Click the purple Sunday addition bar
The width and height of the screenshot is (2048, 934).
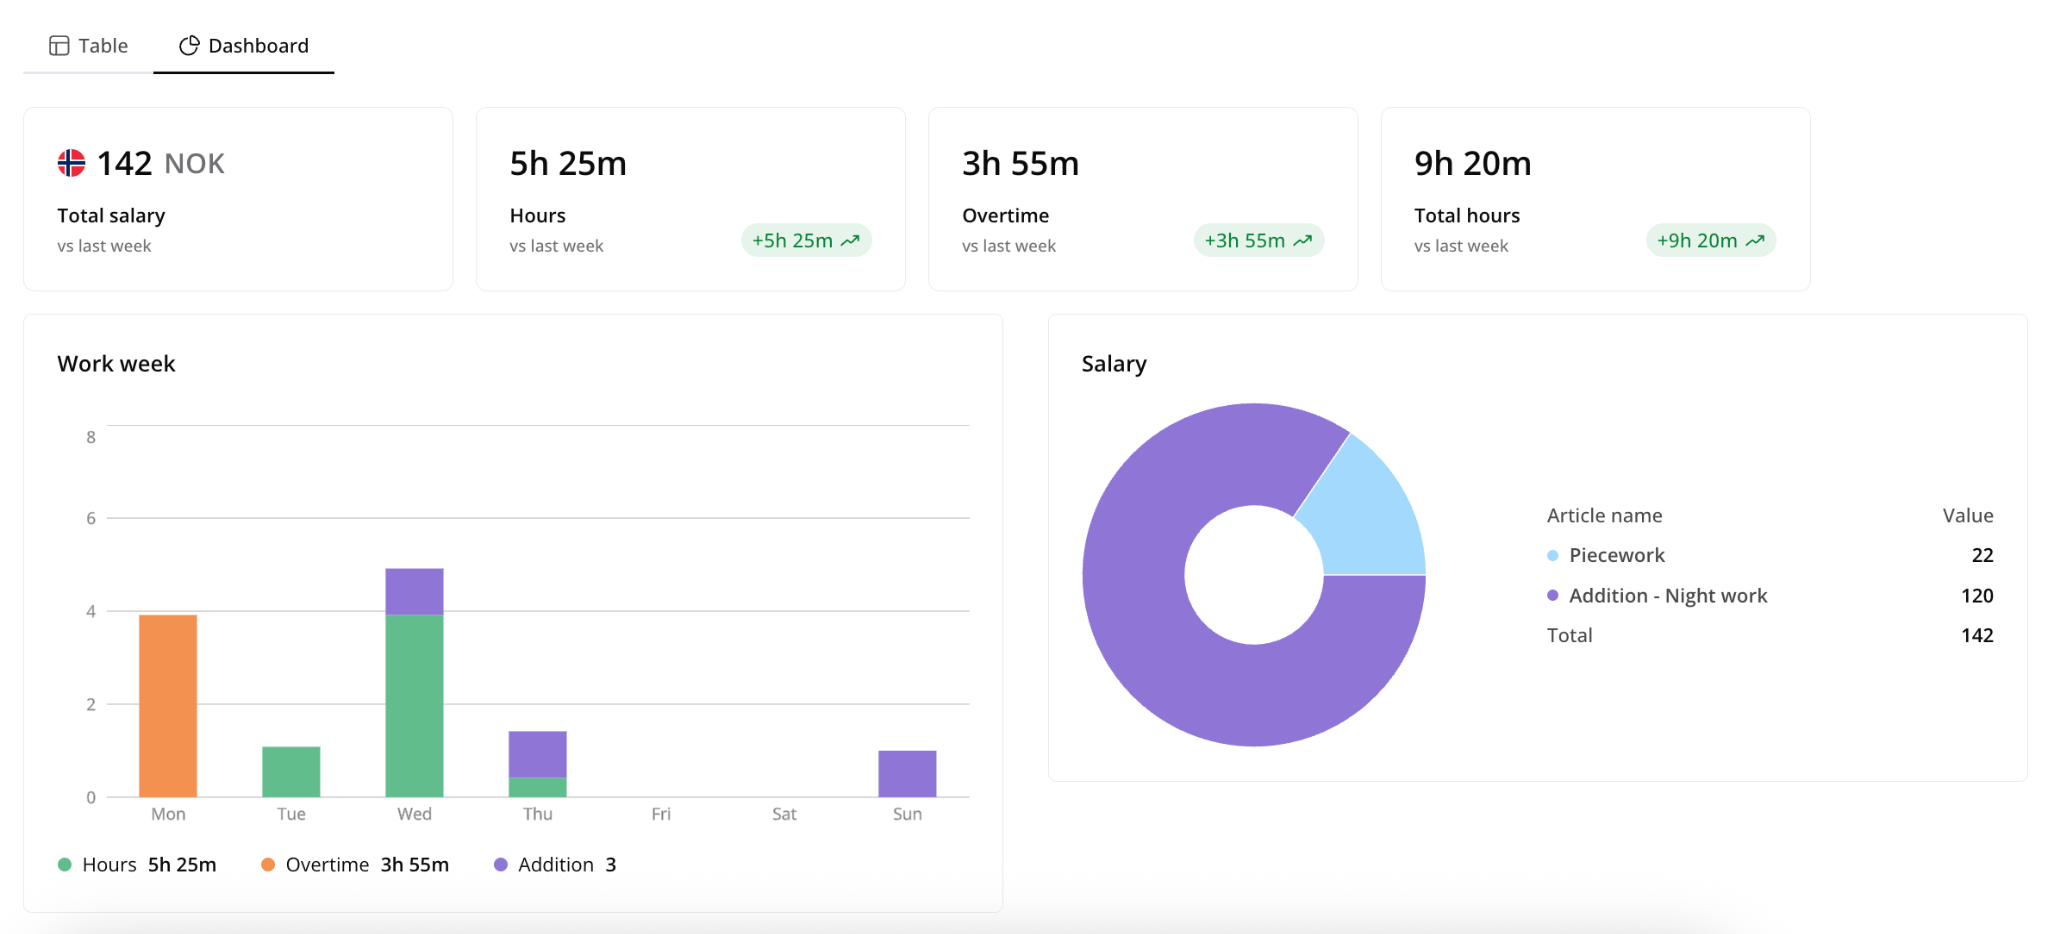[x=907, y=774]
